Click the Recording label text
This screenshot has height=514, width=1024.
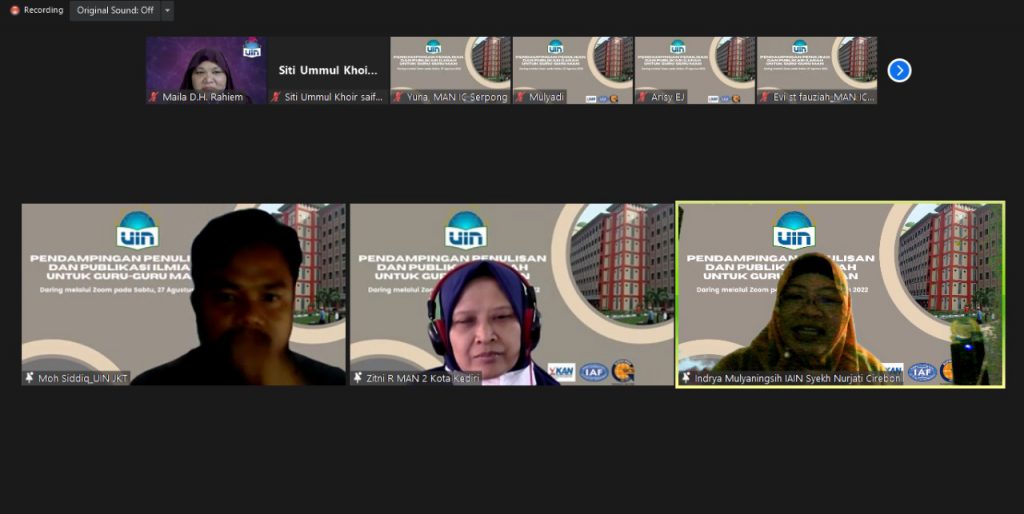pyautogui.click(x=43, y=10)
